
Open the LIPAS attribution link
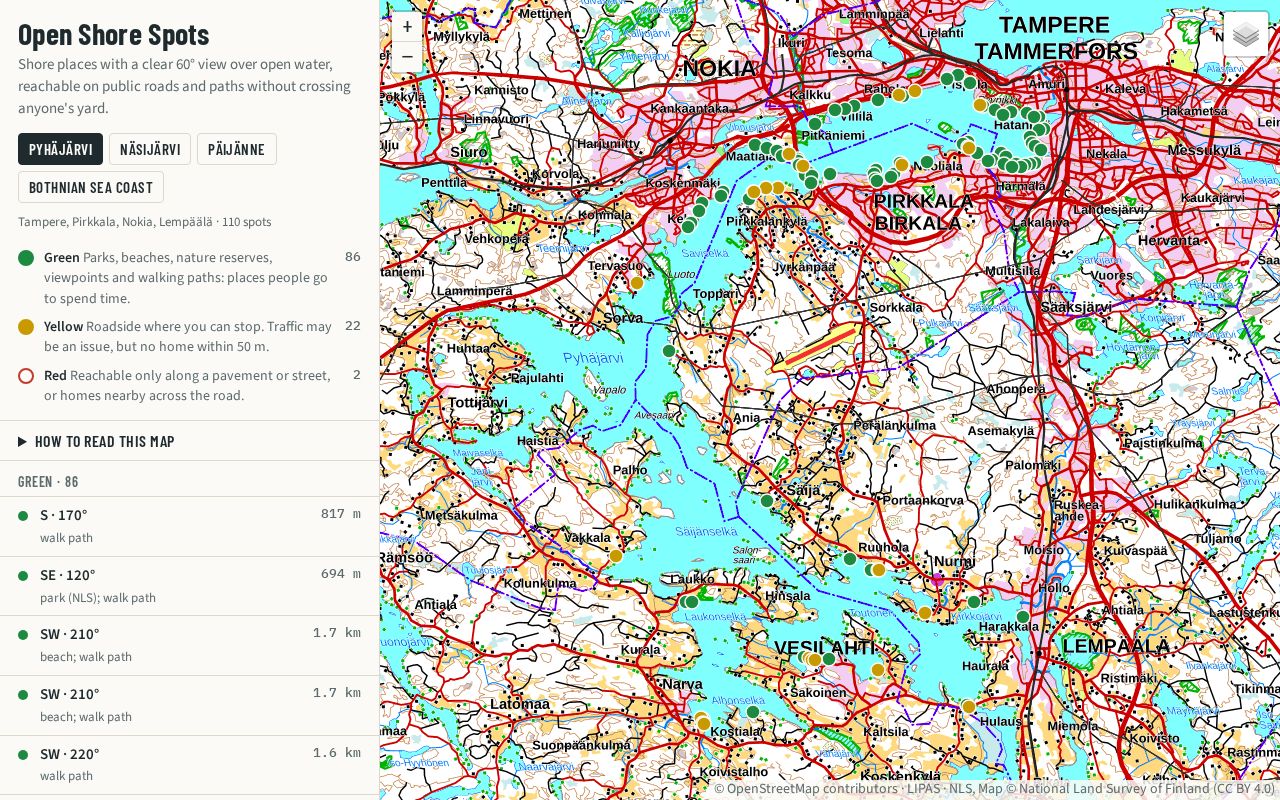[x=924, y=788]
